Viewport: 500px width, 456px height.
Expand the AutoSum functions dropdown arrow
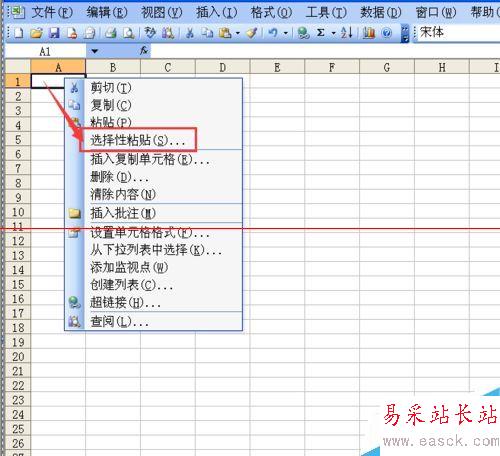tap(333, 33)
